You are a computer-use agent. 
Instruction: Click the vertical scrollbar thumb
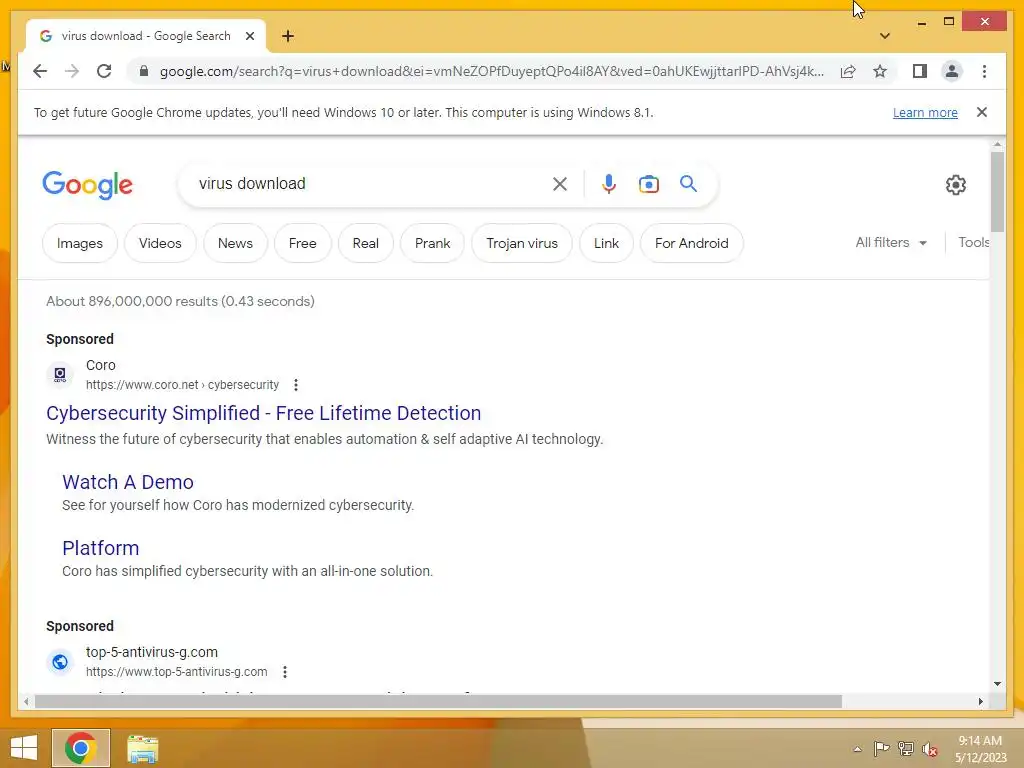tap(997, 192)
